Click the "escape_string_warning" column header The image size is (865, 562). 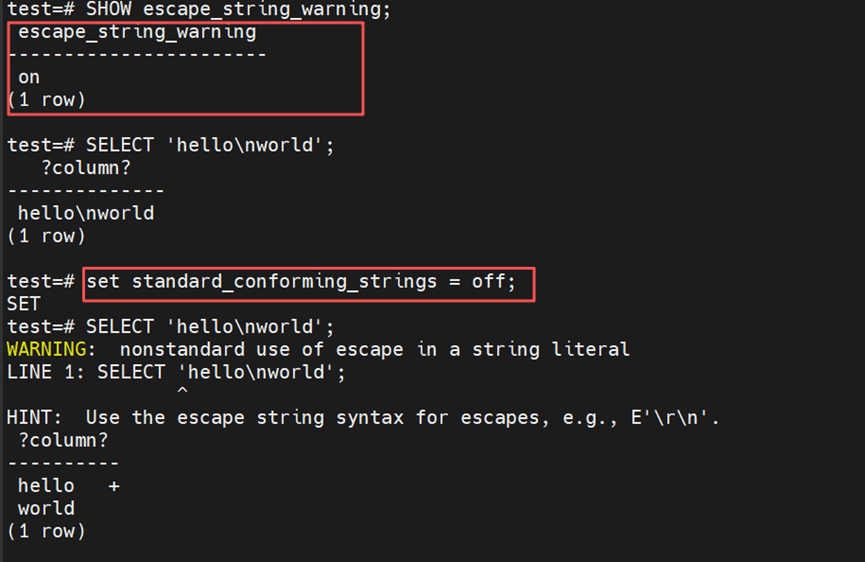137,32
